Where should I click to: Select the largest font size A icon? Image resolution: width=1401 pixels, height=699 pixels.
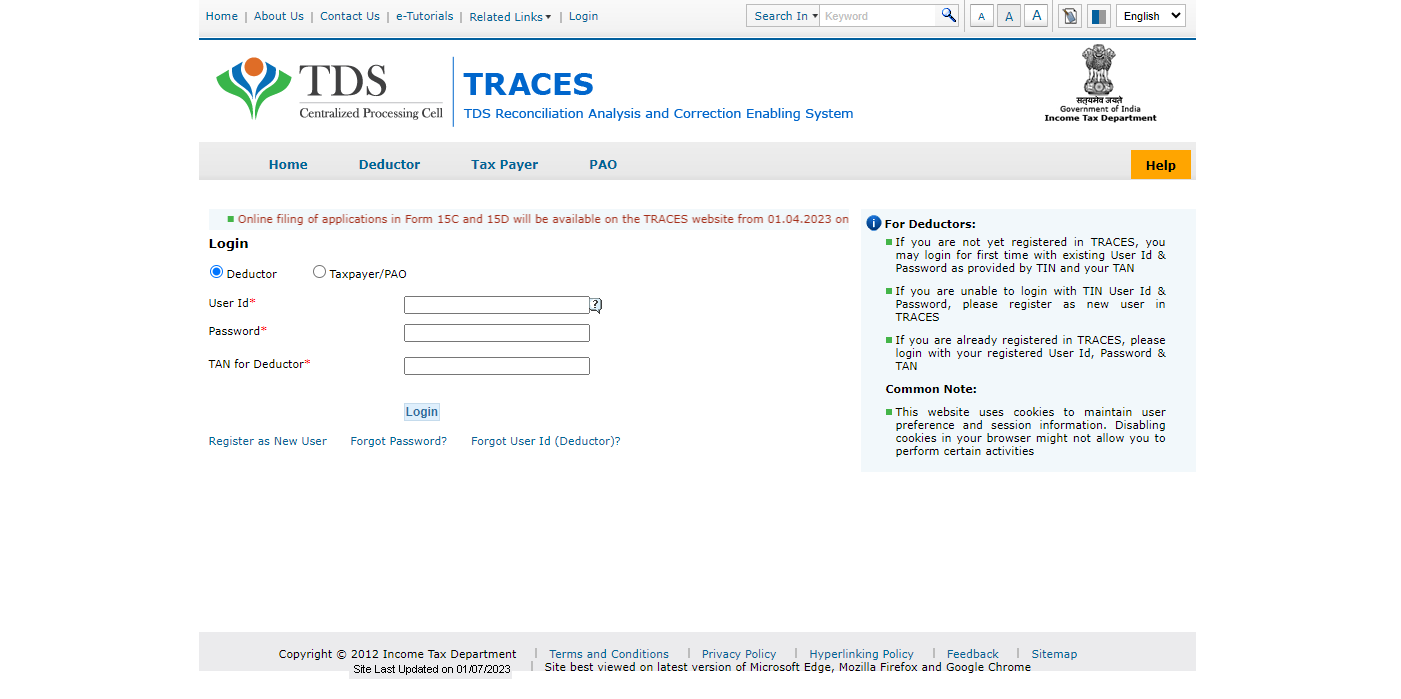(x=1036, y=15)
